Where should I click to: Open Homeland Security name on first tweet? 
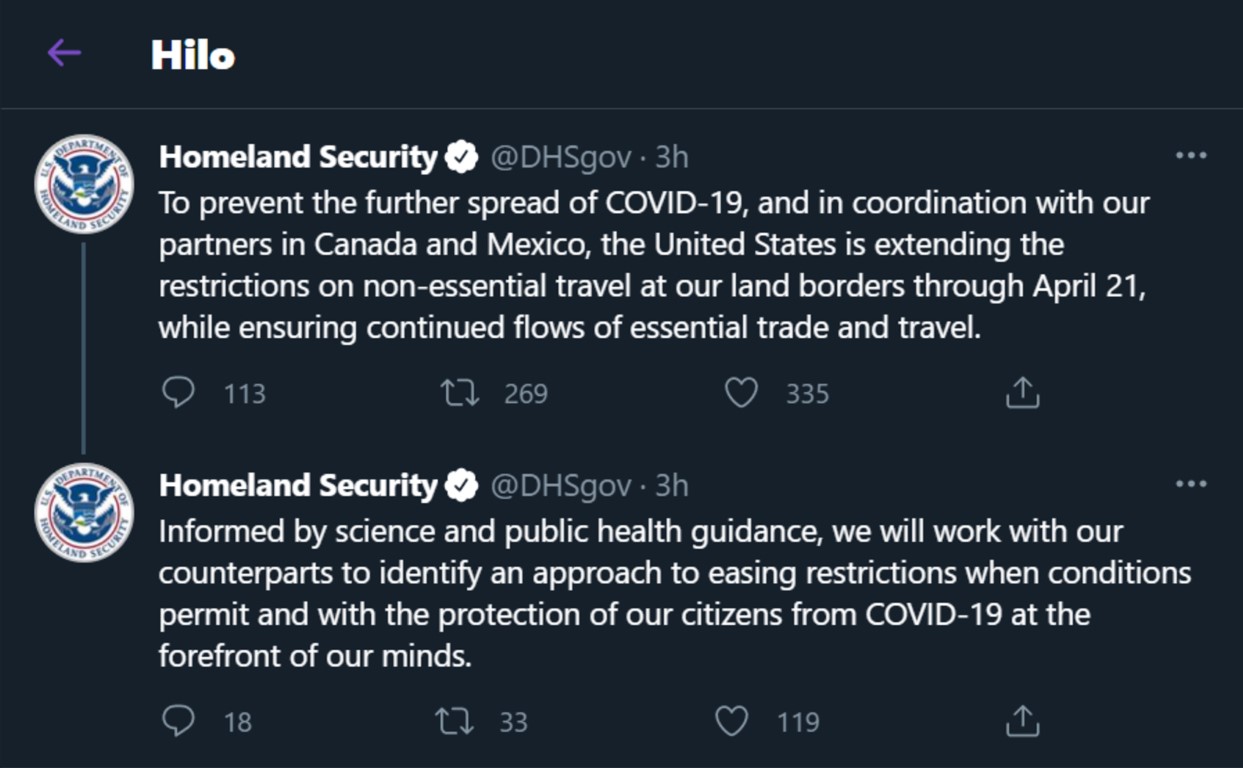tap(298, 157)
